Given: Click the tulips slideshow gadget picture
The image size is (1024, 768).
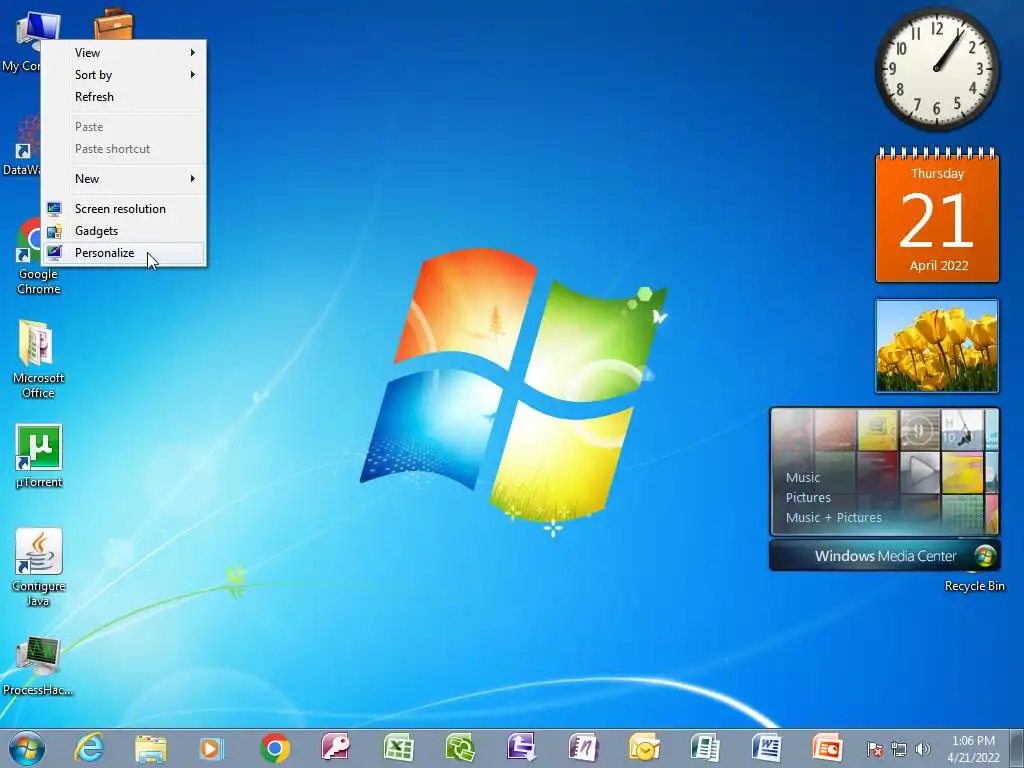Looking at the screenshot, I should [937, 346].
